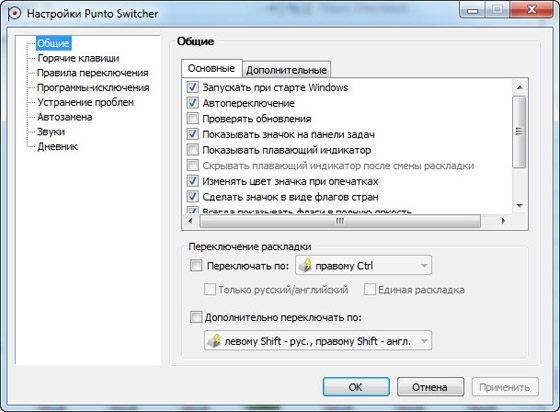This screenshot has width=560, height=412.
Task: Open Горячие клавиши section
Action: click(78, 58)
